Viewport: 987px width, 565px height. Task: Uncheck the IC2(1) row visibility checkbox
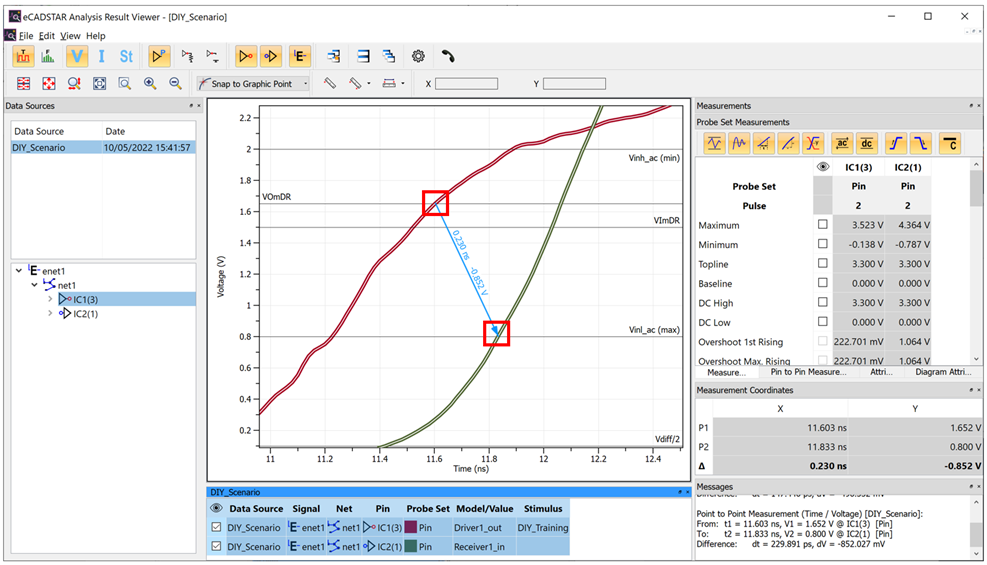point(216,546)
